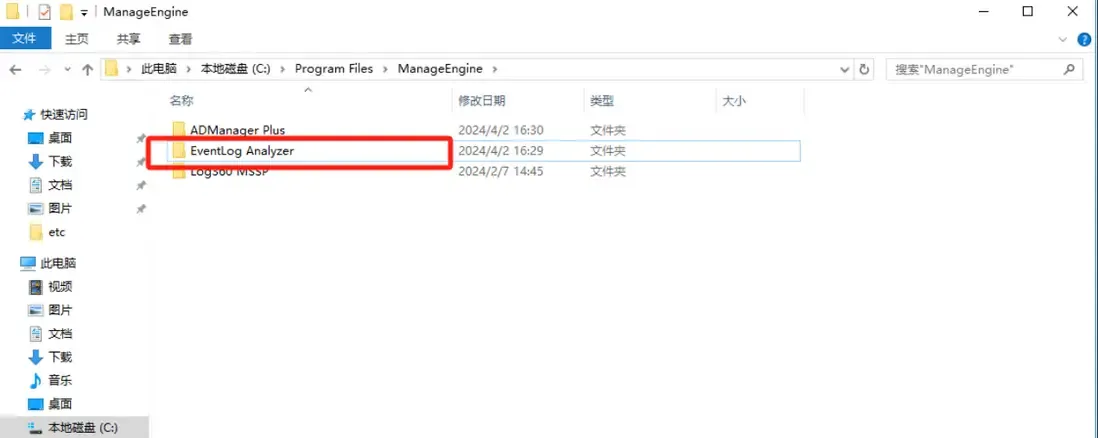Go up one folder level arrow
This screenshot has height=438, width=1098.
tap(88, 69)
